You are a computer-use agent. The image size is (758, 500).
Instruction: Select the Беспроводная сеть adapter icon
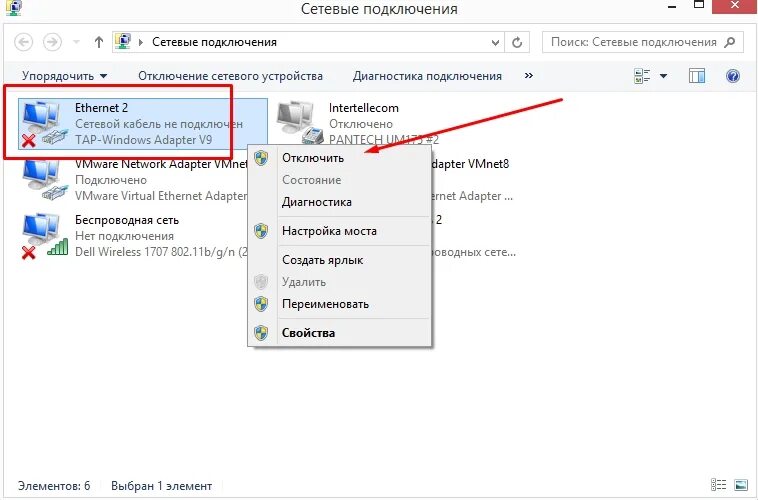[x=44, y=235]
